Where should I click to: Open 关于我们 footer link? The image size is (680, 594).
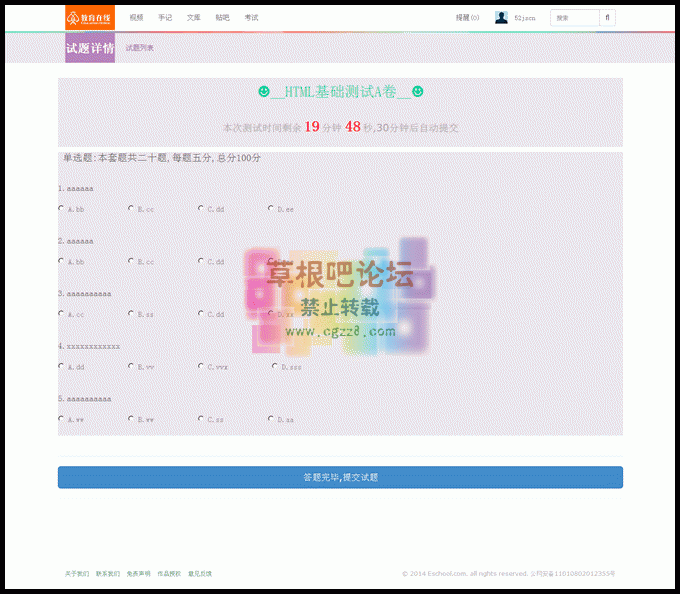(x=77, y=574)
